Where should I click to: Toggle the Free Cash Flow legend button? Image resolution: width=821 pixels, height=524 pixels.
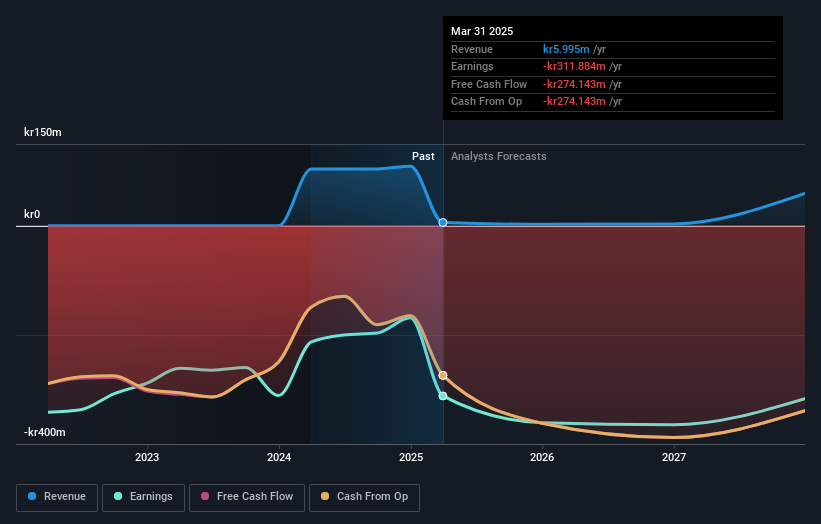[x=247, y=497]
